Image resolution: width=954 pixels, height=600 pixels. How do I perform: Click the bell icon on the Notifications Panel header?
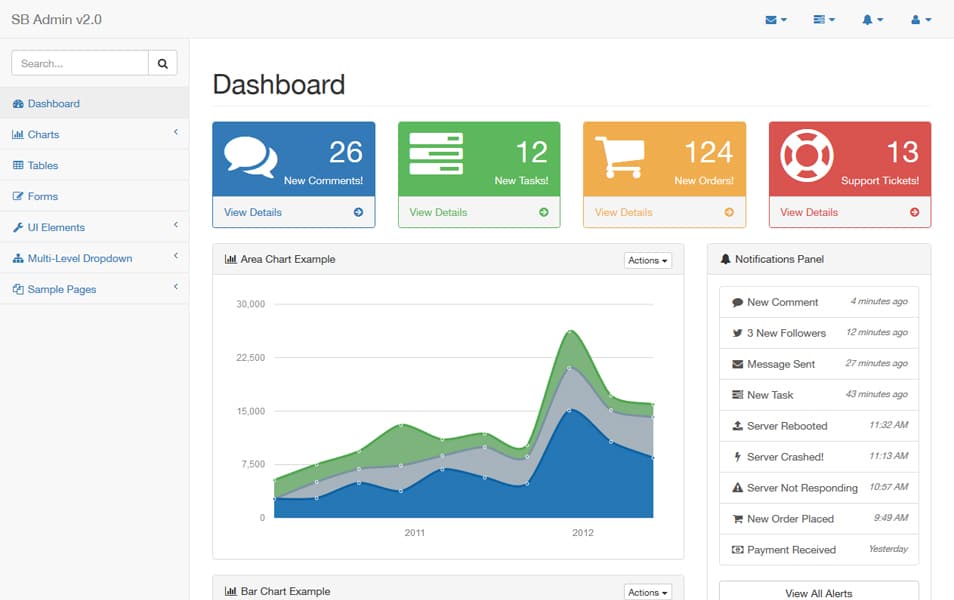(725, 259)
